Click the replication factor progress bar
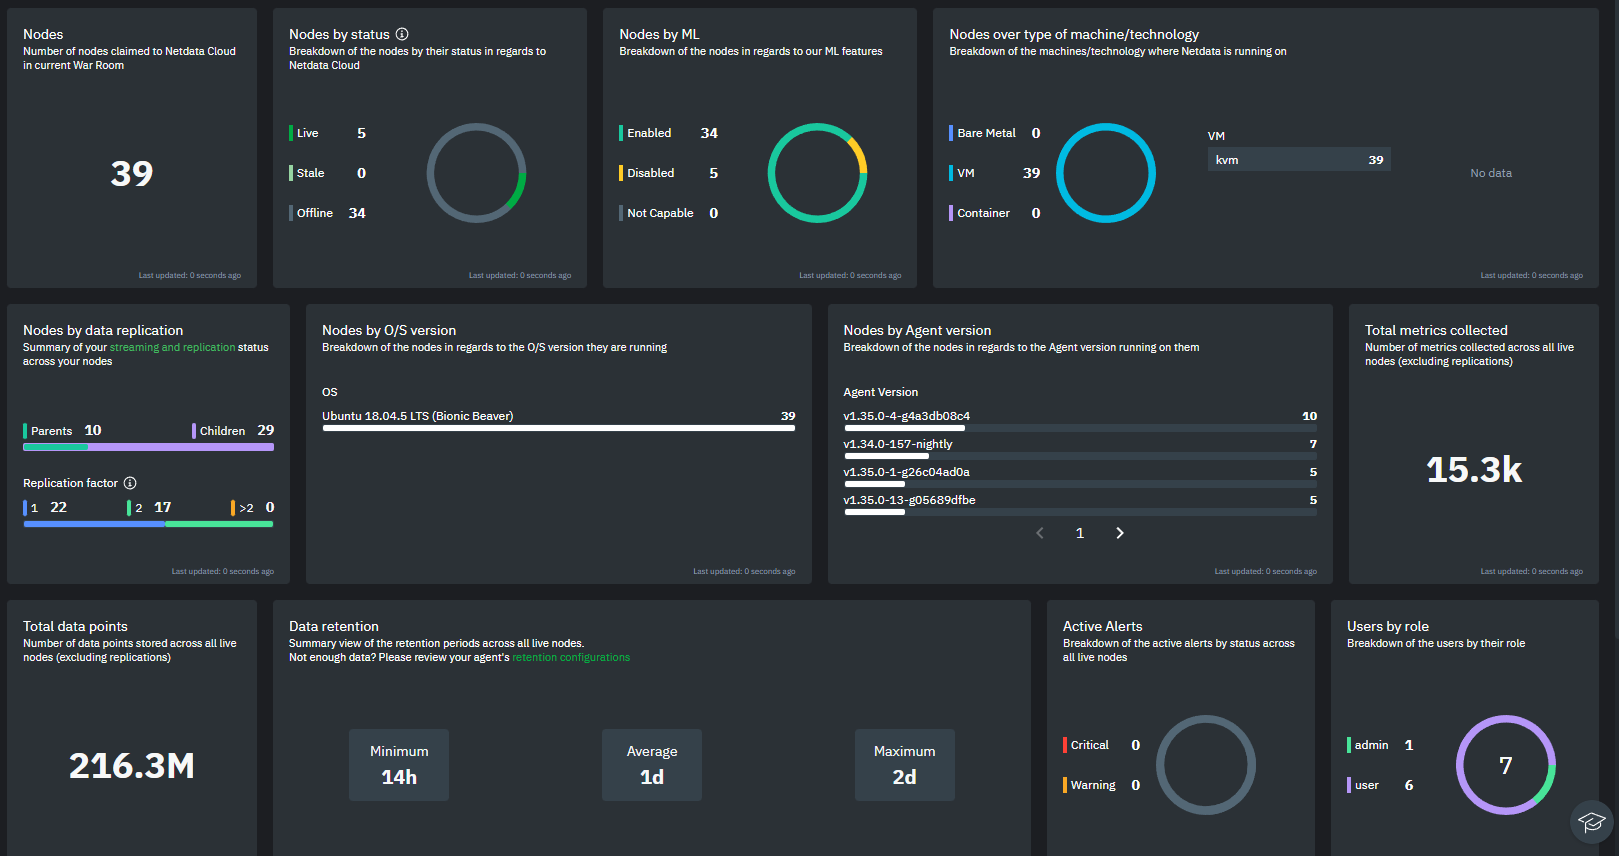The image size is (1619, 856). [148, 524]
